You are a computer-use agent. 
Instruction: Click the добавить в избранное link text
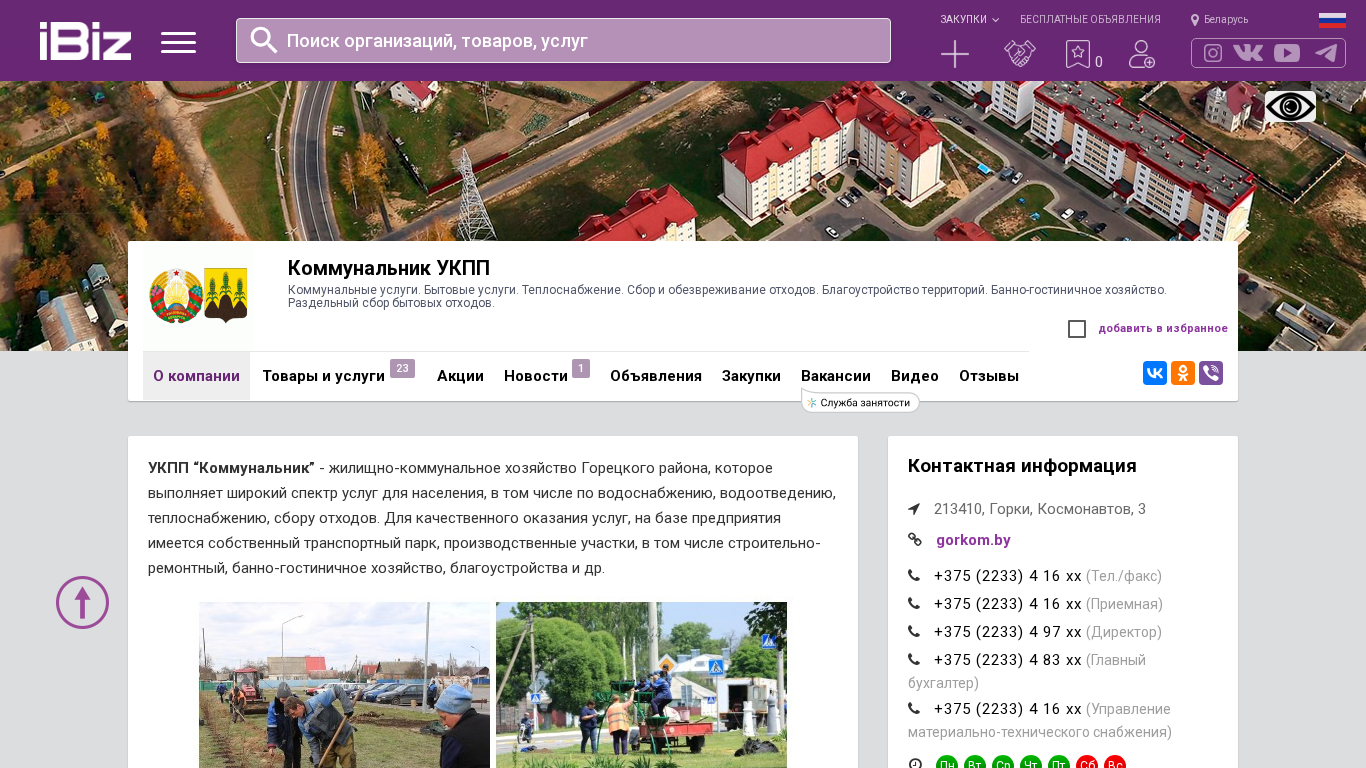[x=1163, y=328]
